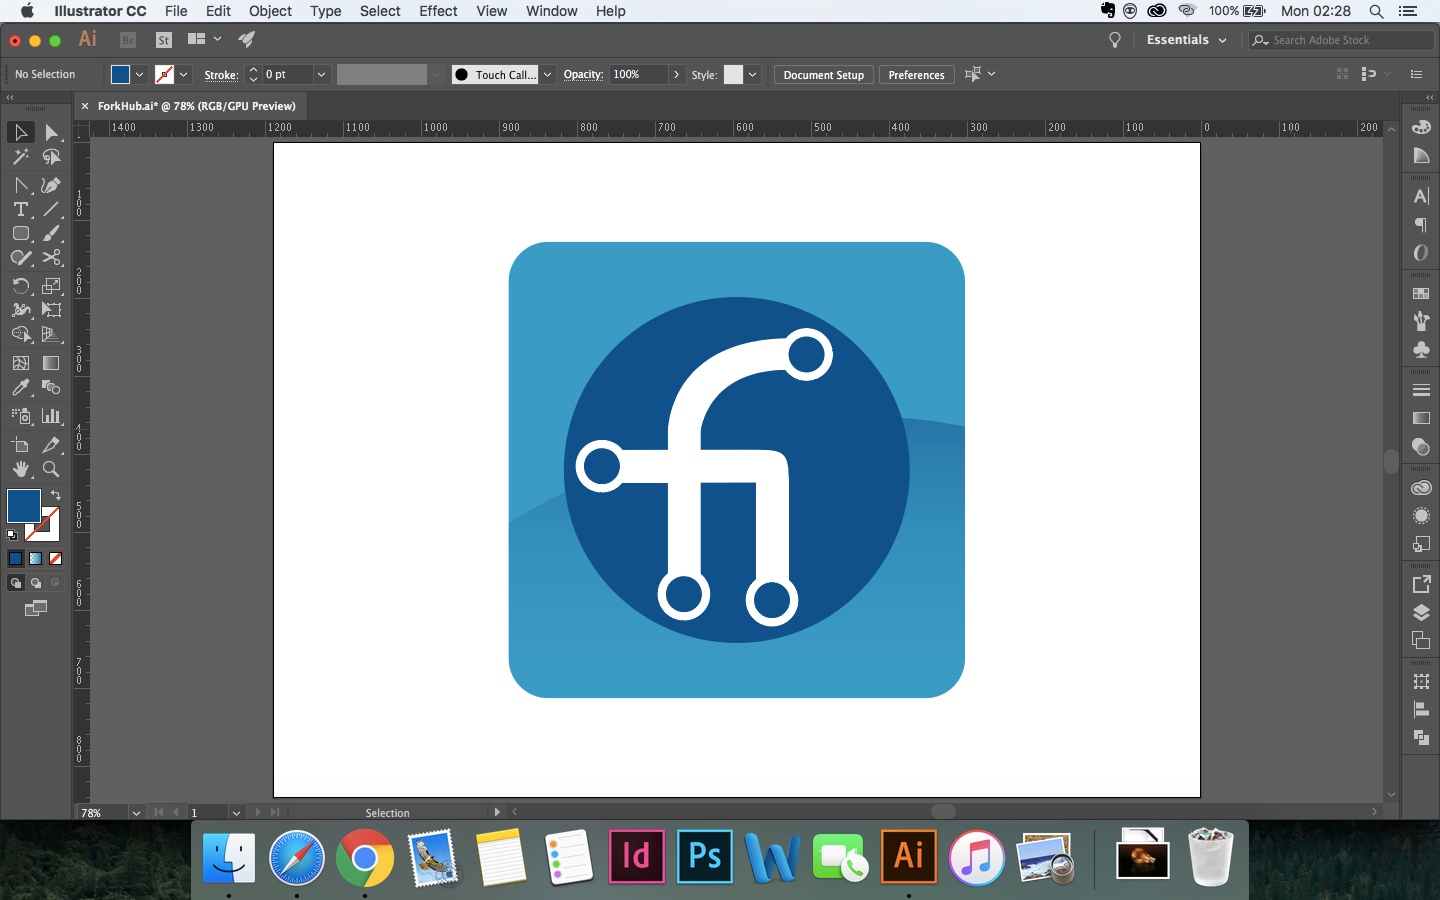Enable Draw Behind mode
The image size is (1440, 900).
(35, 583)
